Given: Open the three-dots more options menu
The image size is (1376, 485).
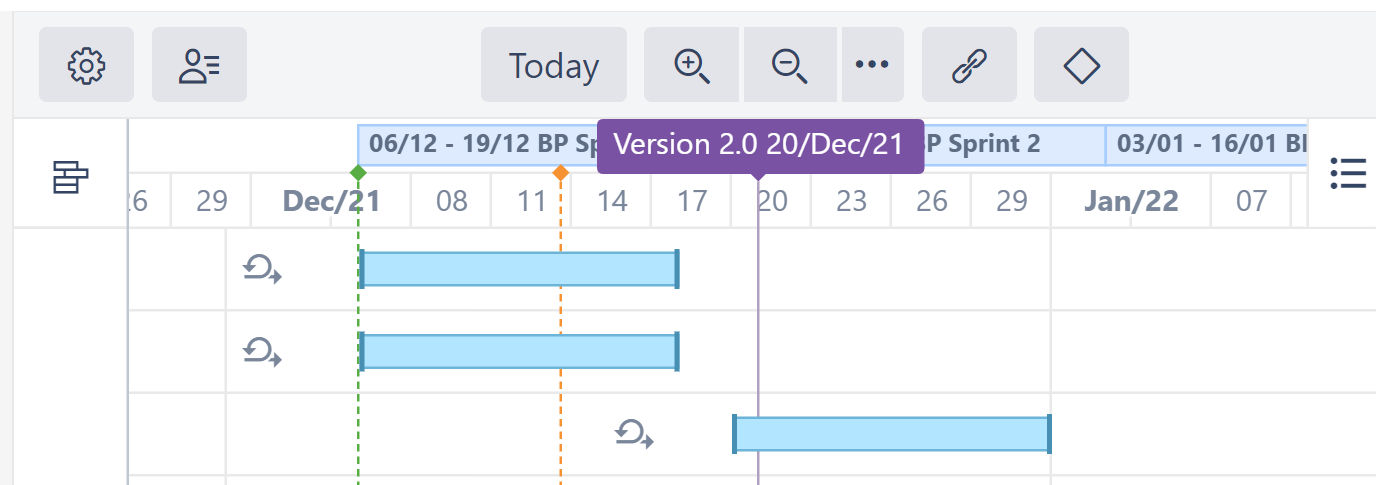Looking at the screenshot, I should point(872,65).
